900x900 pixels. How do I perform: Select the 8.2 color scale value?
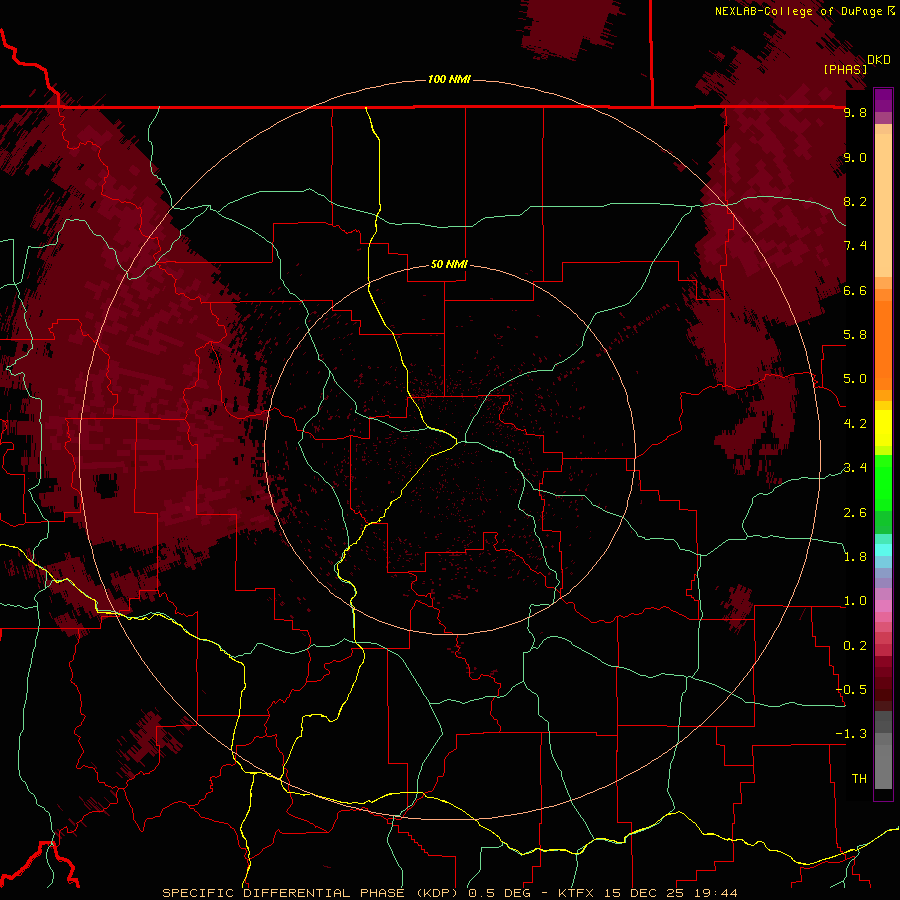855,201
